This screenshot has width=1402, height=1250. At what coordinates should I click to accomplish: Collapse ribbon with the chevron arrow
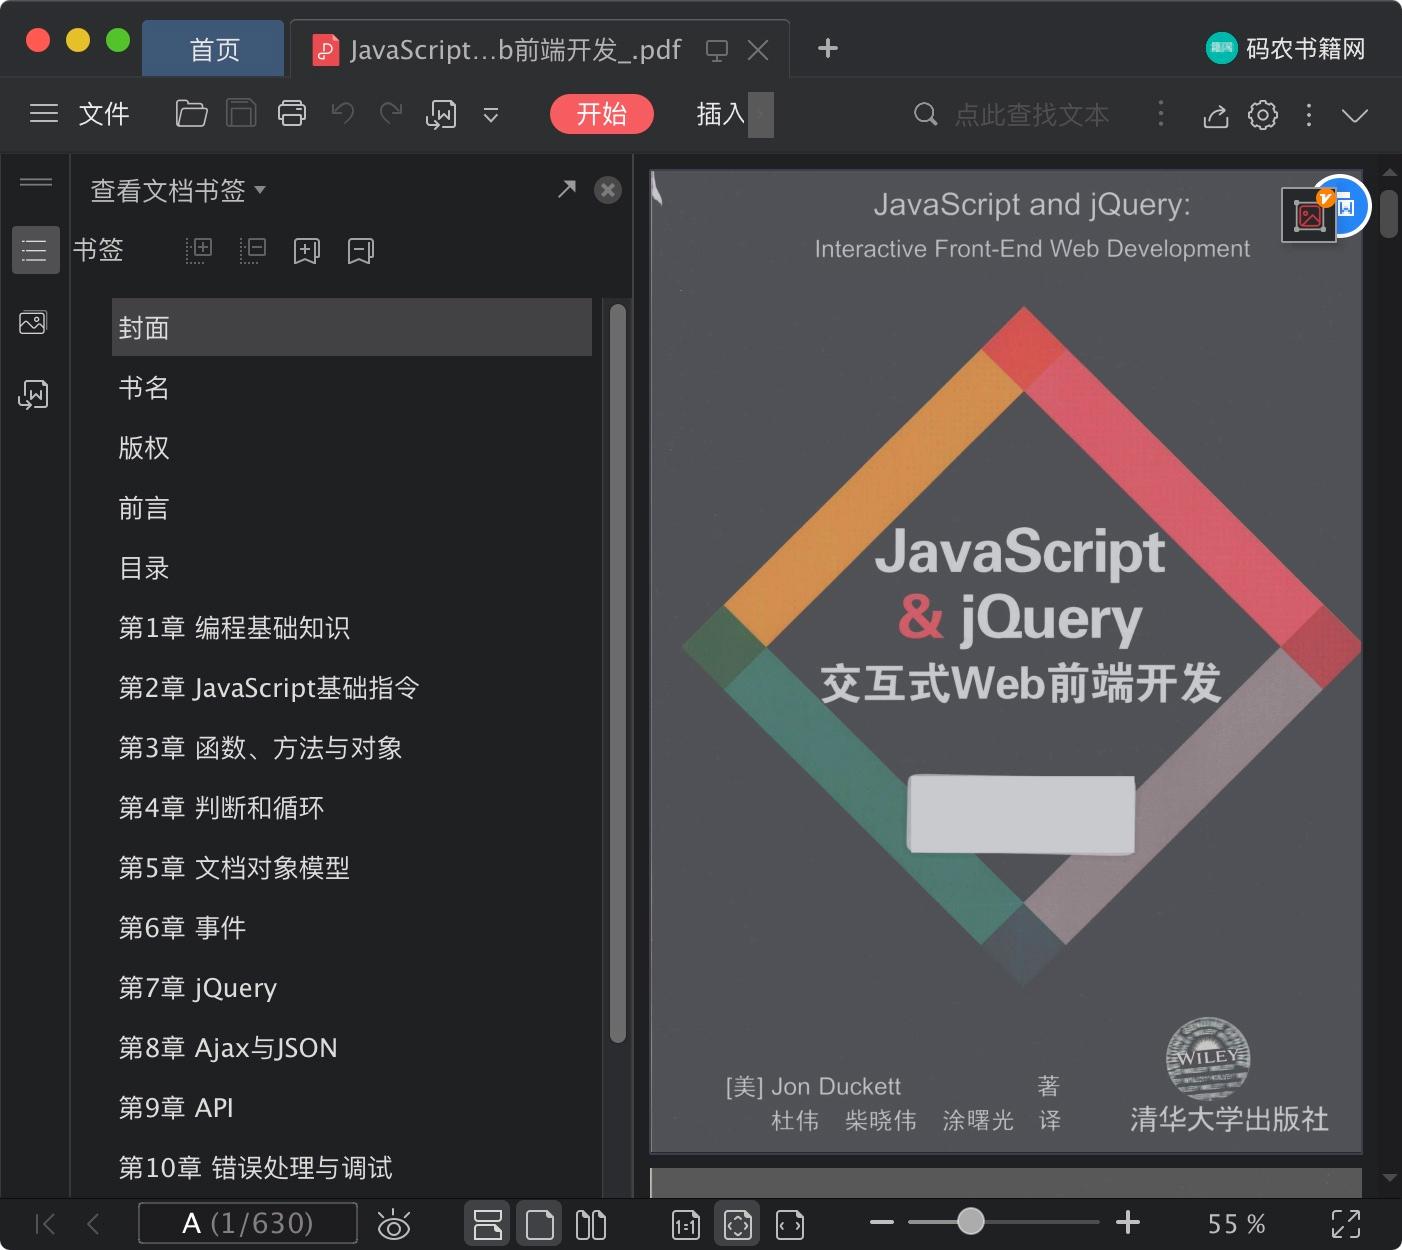pyautogui.click(x=1355, y=116)
